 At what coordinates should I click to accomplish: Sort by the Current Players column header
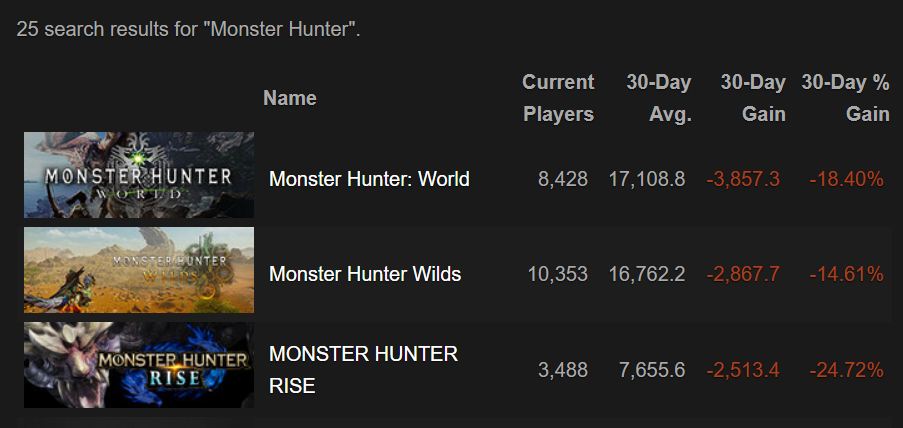click(558, 98)
